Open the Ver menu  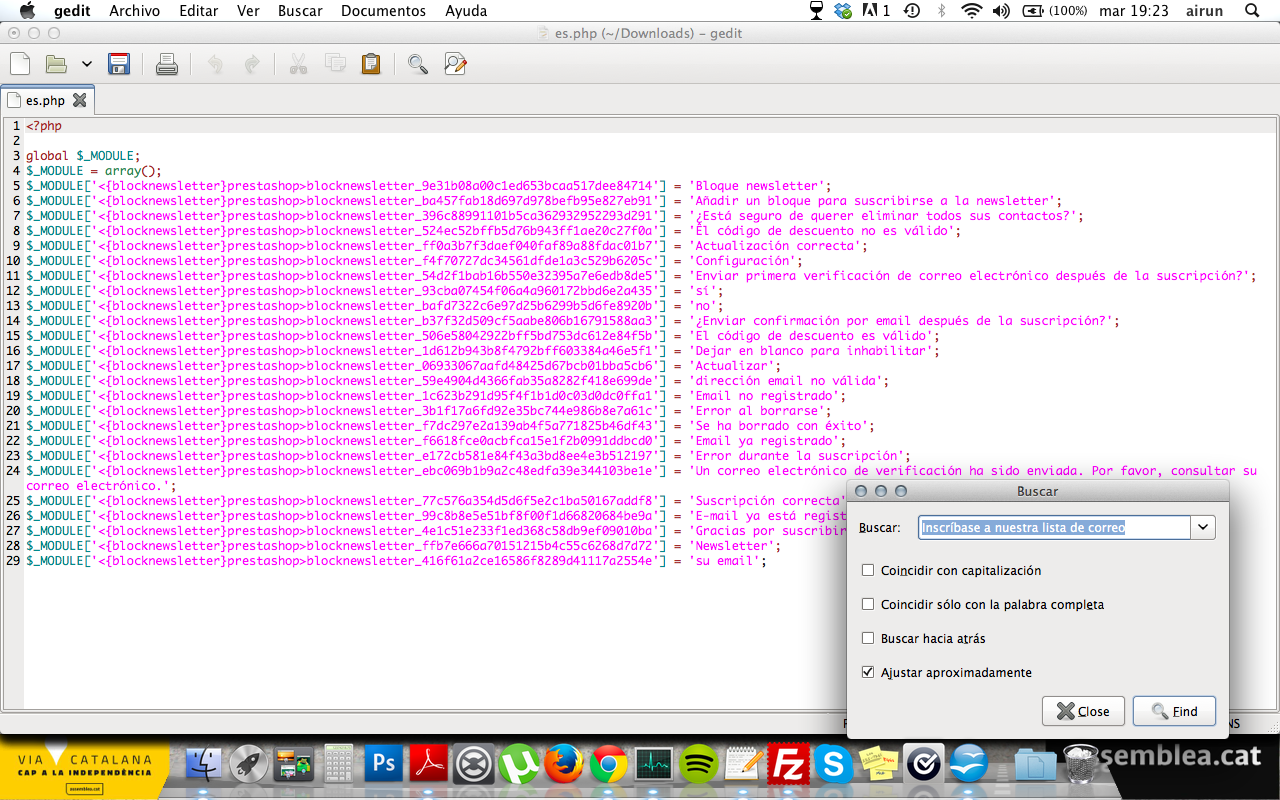coord(248,11)
